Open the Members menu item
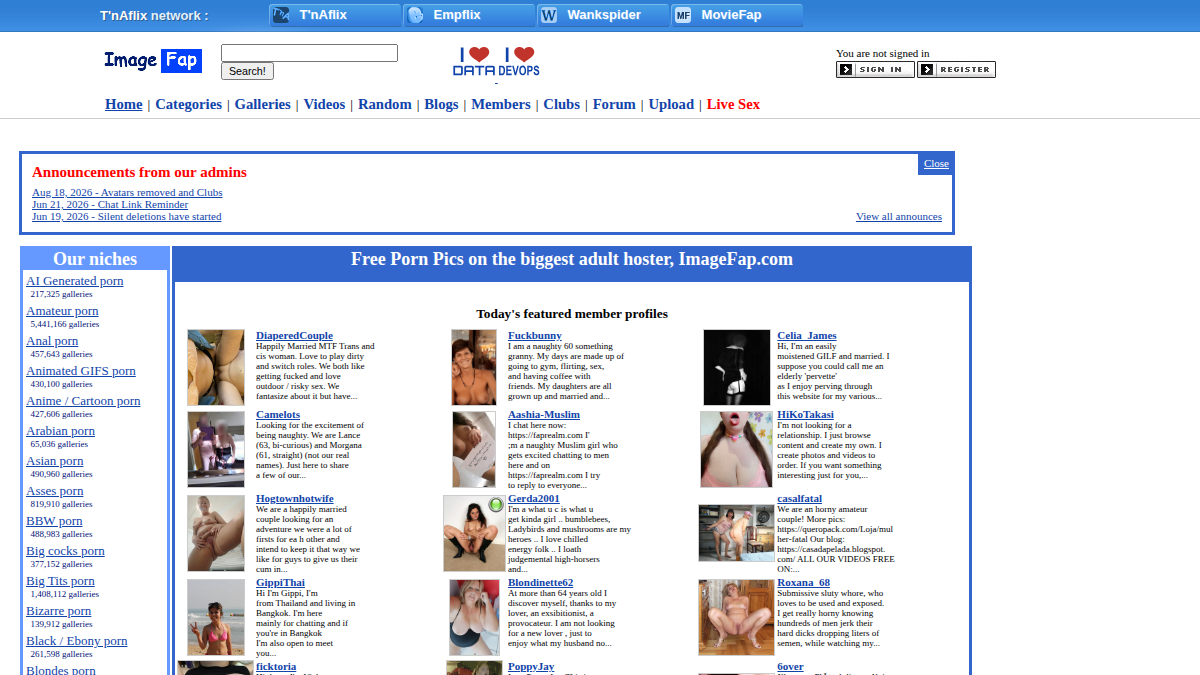The image size is (1200, 675). pyautogui.click(x=501, y=104)
